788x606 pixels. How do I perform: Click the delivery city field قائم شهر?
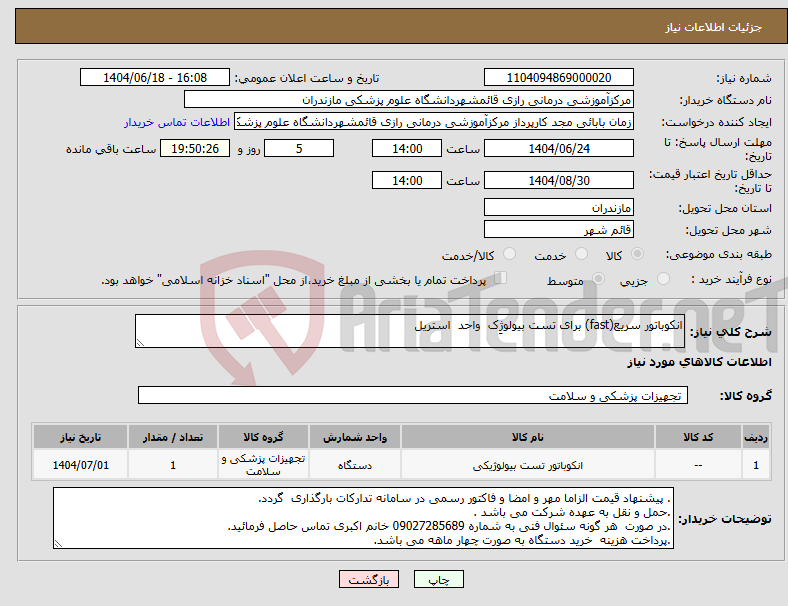click(x=559, y=230)
